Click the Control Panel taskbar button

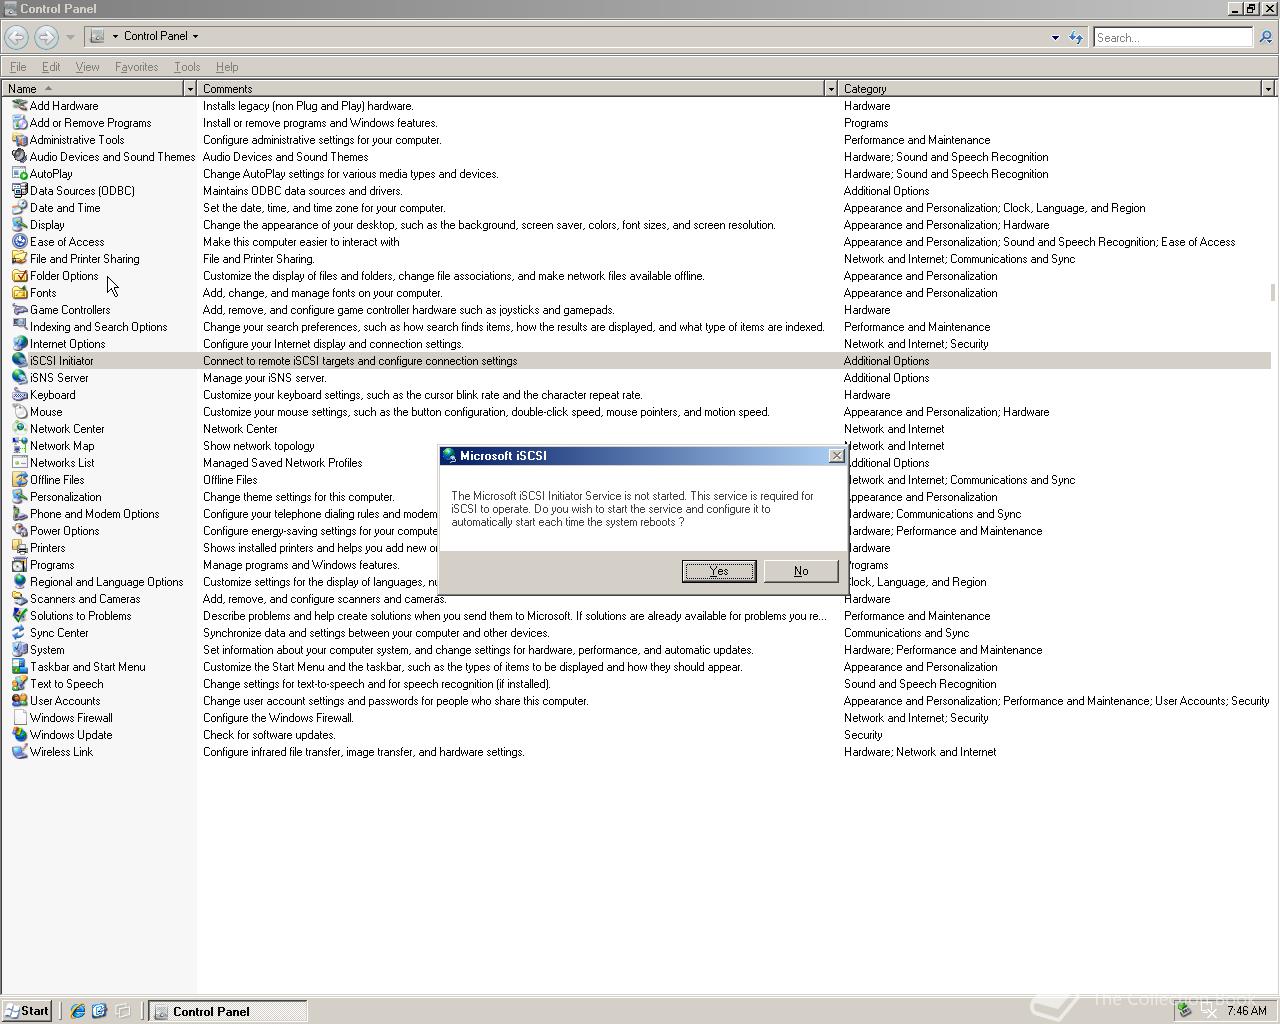(228, 1011)
